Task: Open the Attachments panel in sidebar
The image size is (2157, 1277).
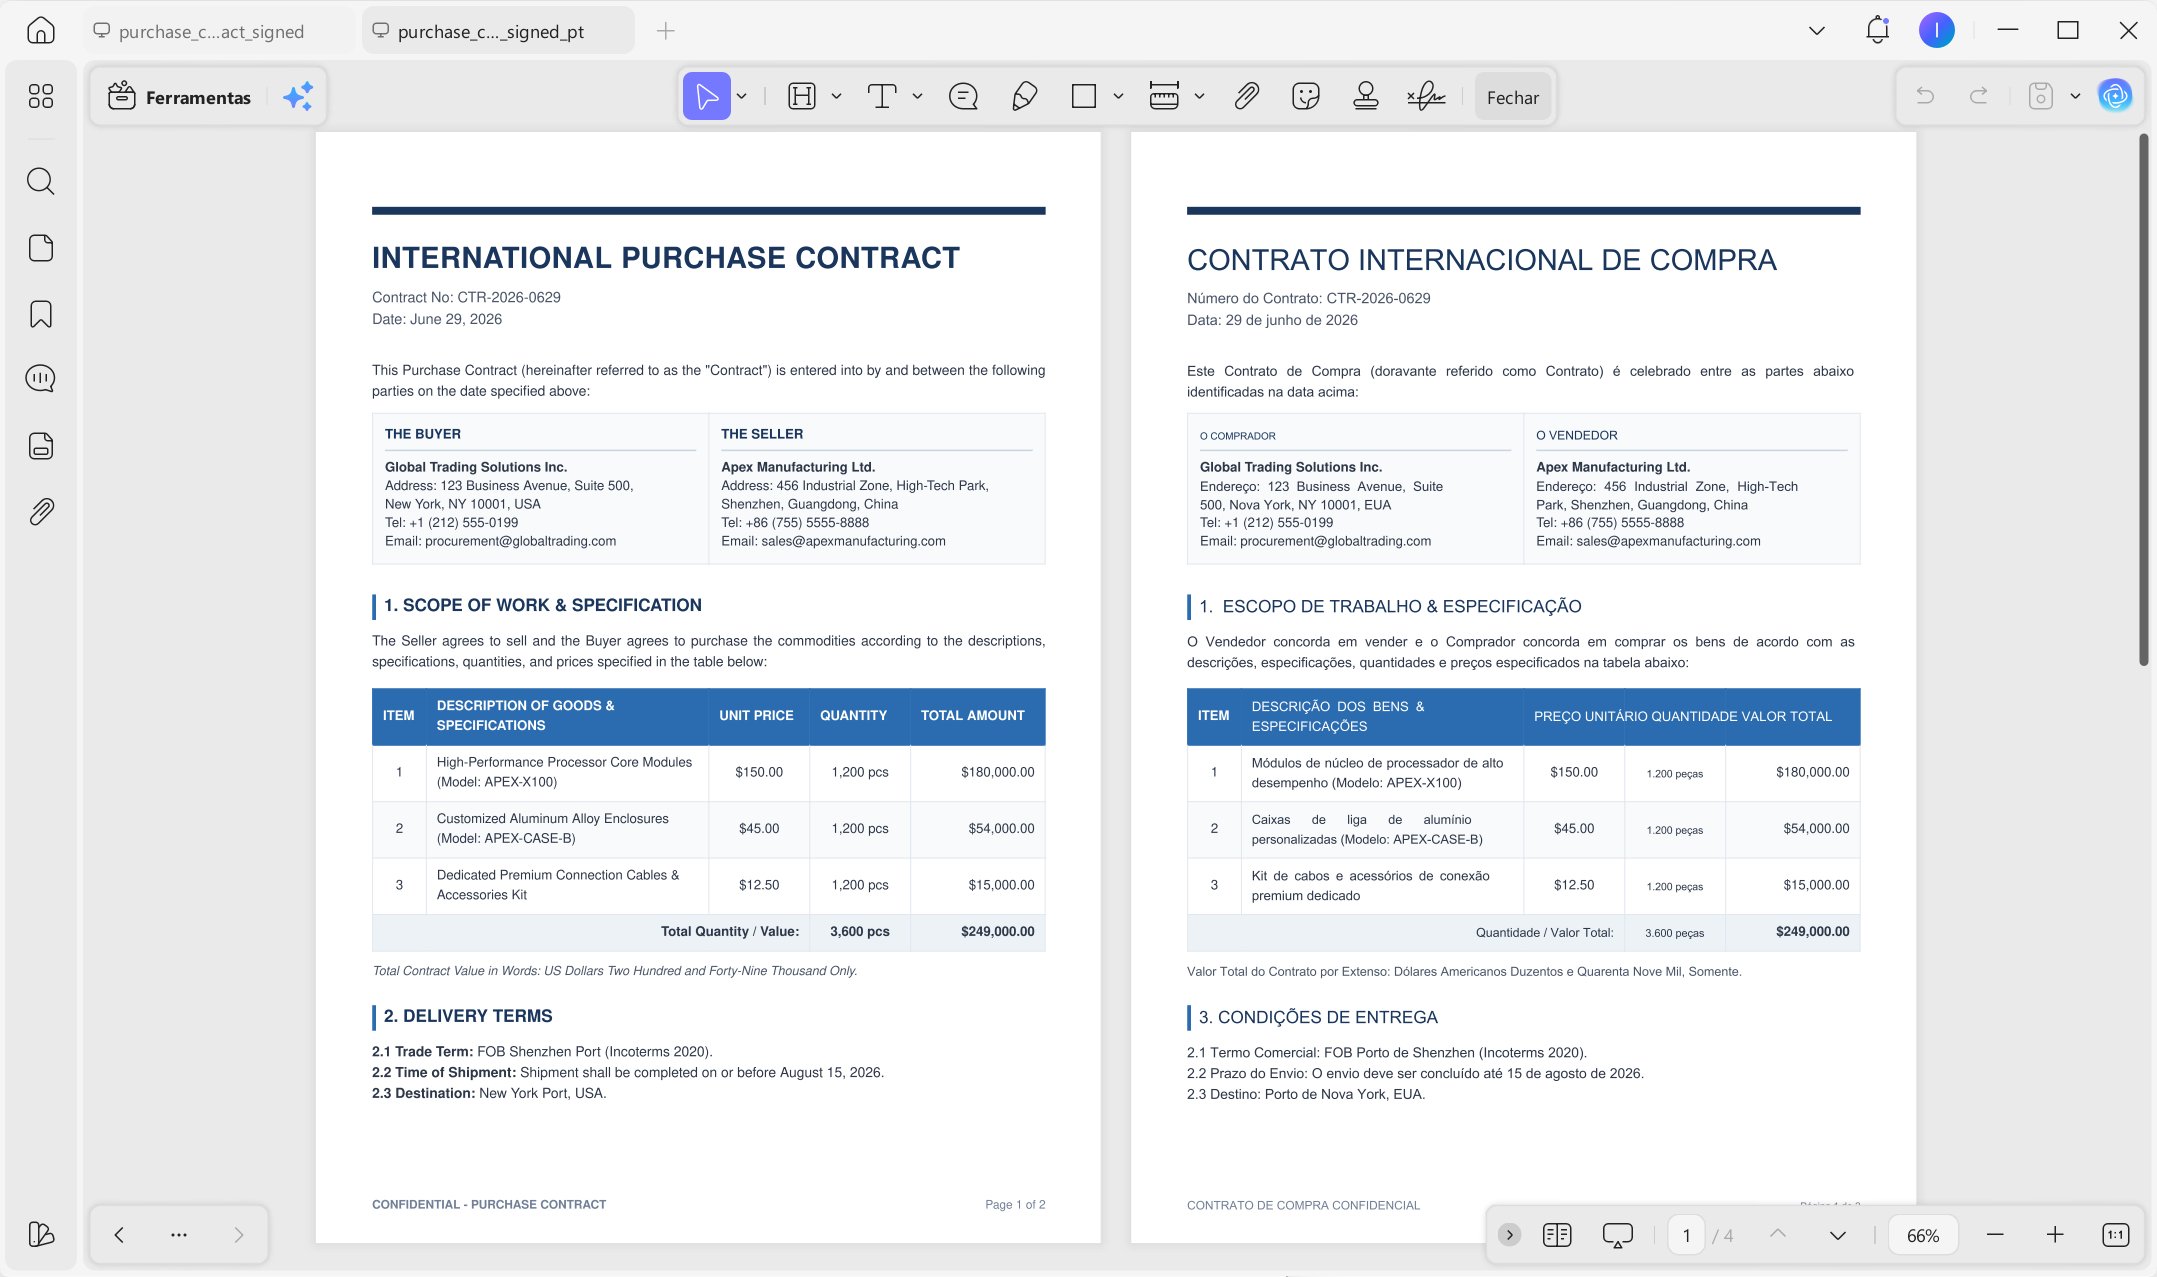Action: point(40,512)
